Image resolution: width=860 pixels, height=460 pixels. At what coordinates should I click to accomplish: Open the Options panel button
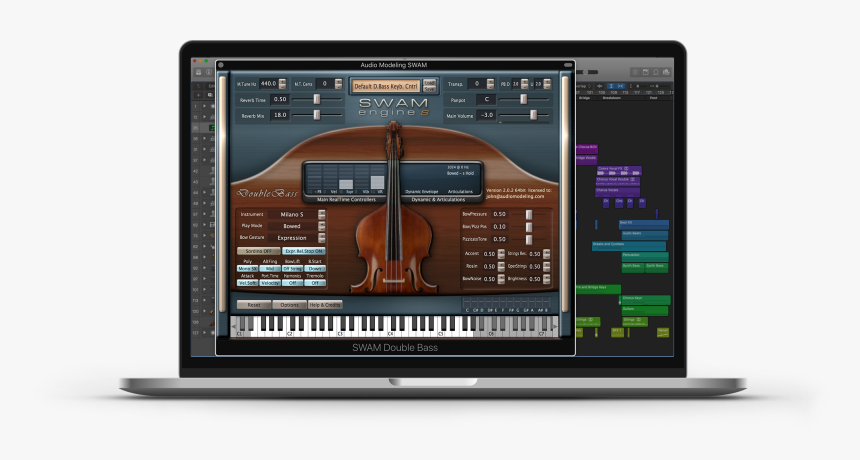click(x=289, y=305)
